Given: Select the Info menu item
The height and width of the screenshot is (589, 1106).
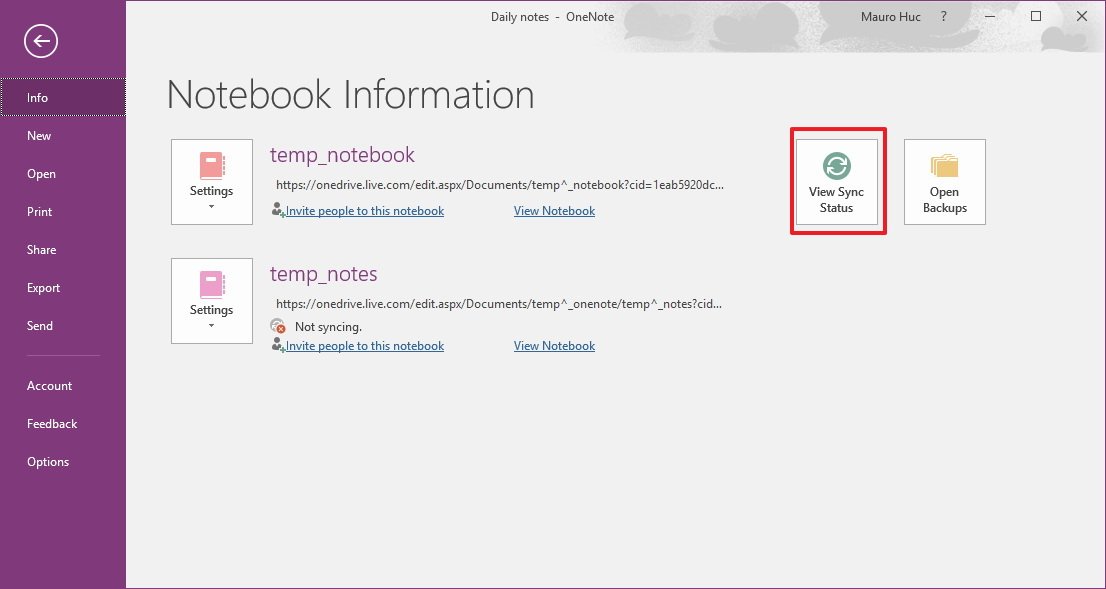Looking at the screenshot, I should click(38, 98).
